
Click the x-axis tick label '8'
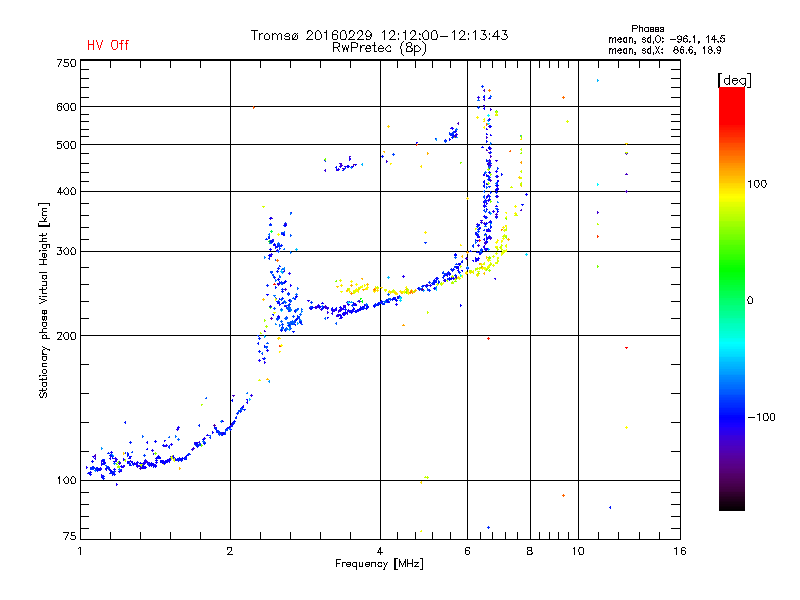coord(530,551)
